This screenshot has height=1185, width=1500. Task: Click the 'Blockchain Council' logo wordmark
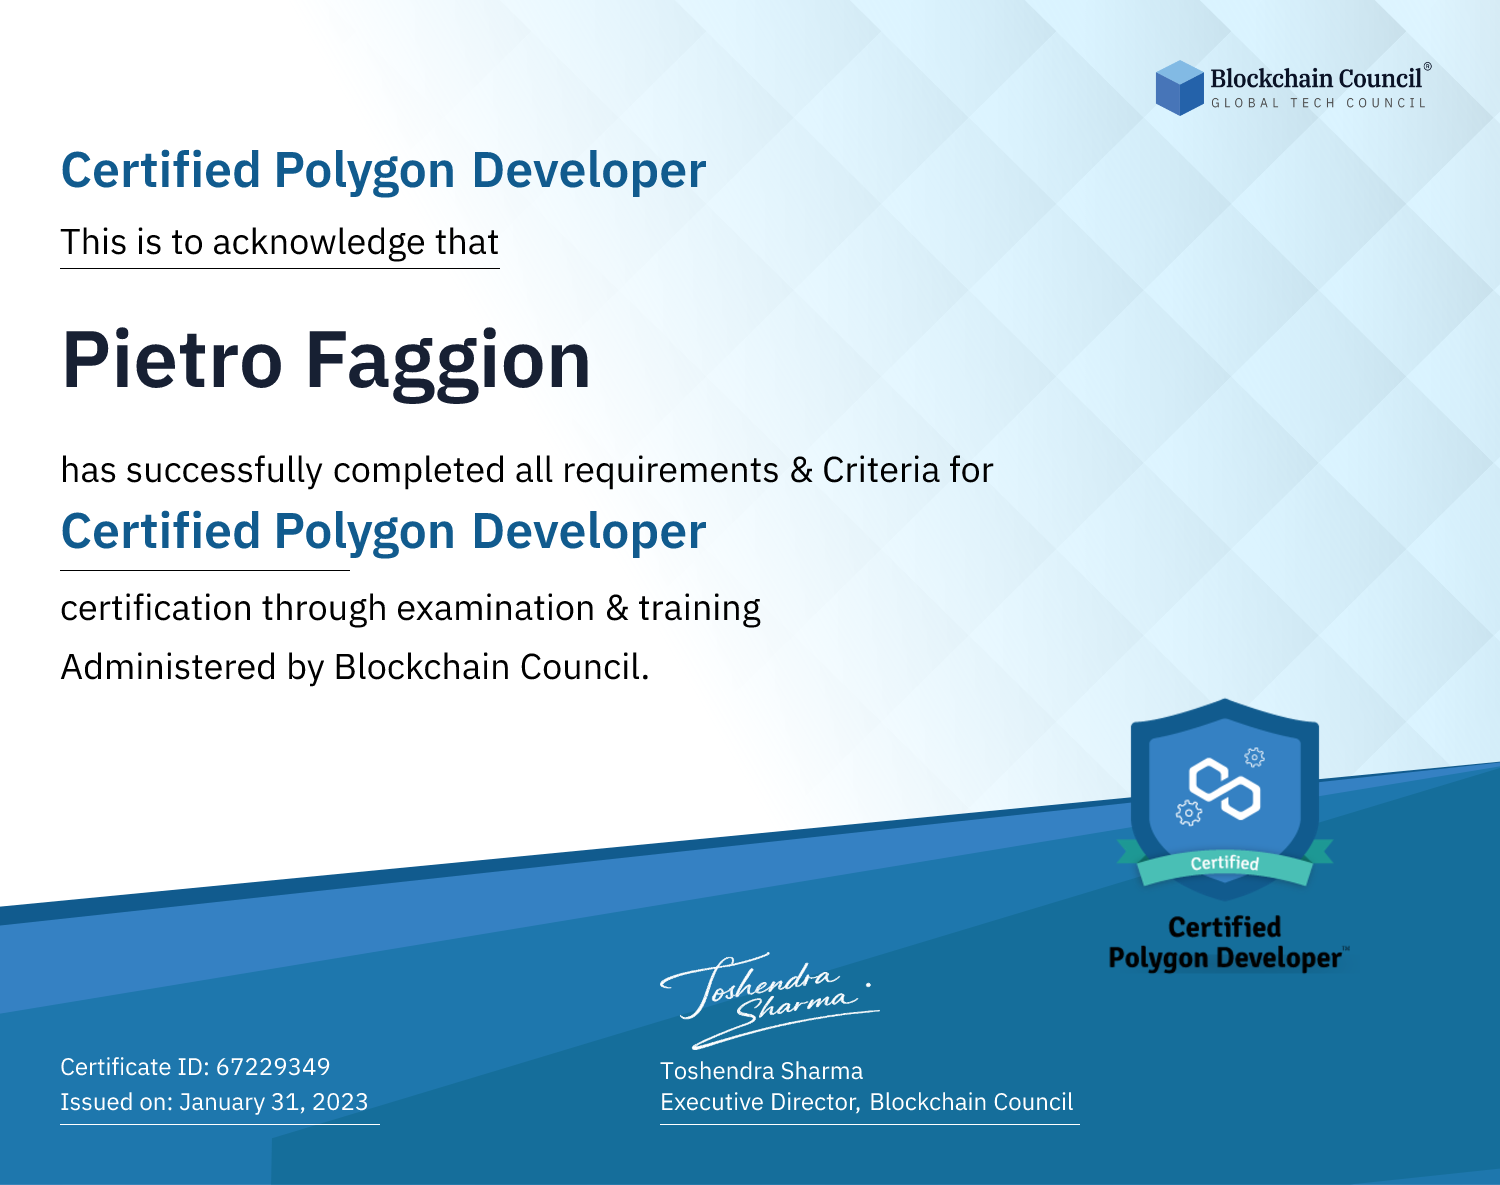point(1316,78)
